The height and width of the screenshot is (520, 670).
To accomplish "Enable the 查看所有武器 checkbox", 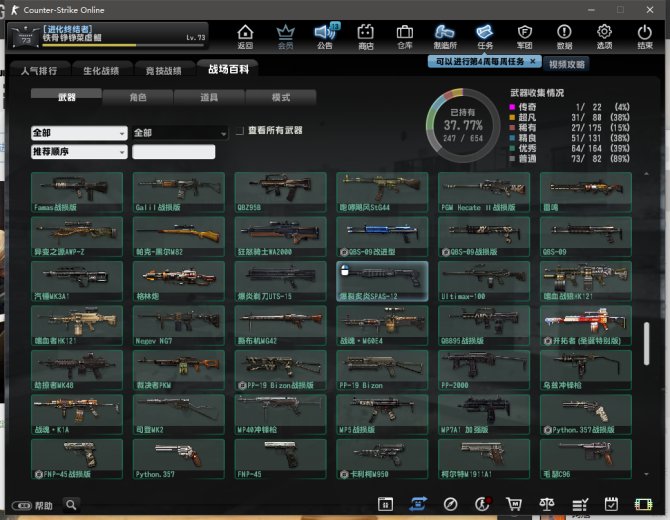I will (240, 130).
